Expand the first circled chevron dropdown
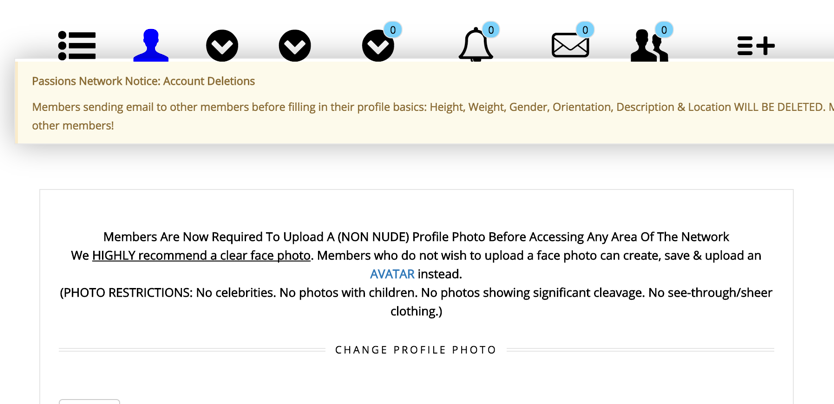The height and width of the screenshot is (404, 834). point(222,46)
